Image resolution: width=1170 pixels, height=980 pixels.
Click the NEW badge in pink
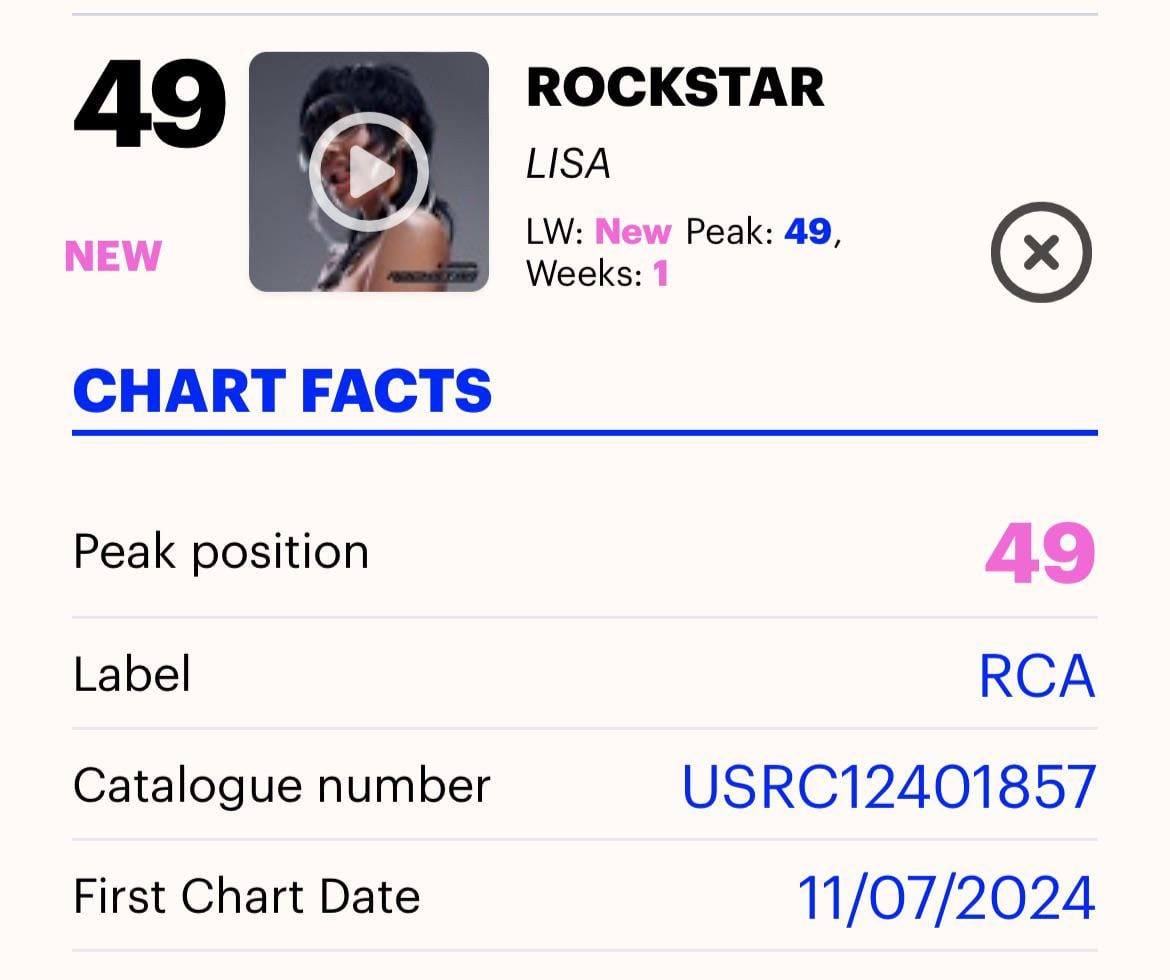(x=112, y=255)
